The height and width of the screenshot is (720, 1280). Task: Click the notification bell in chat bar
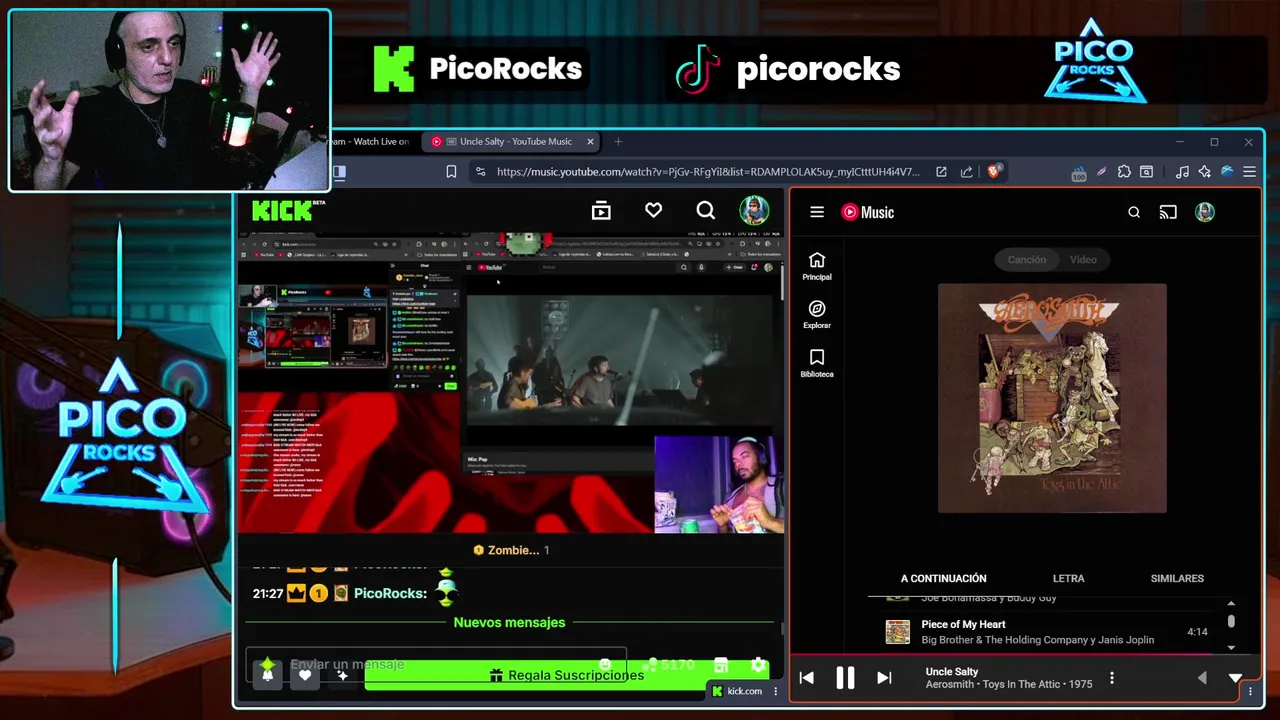pyautogui.click(x=267, y=674)
